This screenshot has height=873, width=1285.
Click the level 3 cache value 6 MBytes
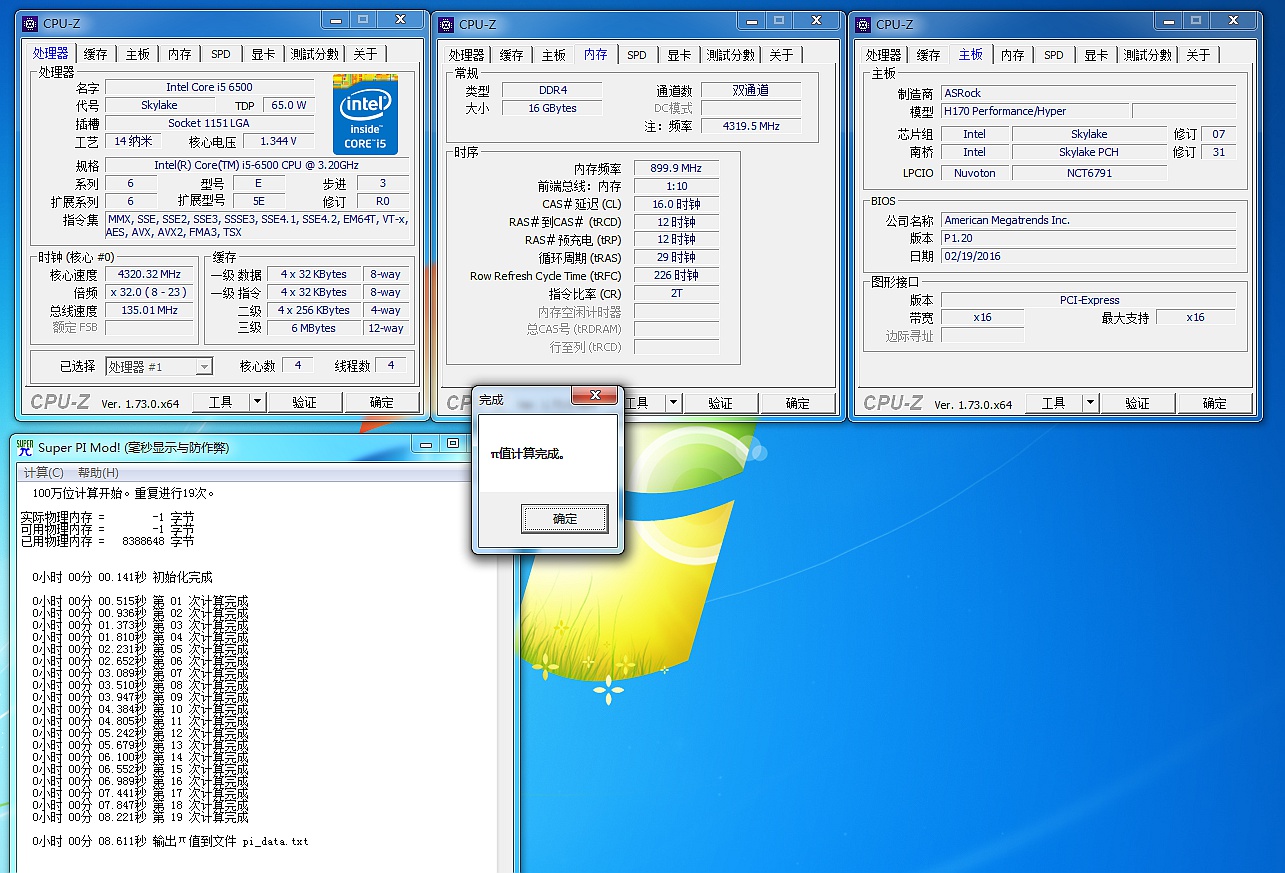pyautogui.click(x=314, y=328)
